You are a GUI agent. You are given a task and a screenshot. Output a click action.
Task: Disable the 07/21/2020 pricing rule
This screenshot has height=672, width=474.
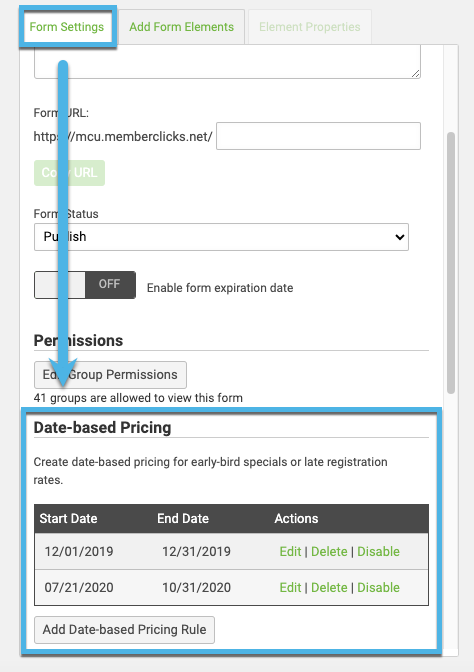378,588
